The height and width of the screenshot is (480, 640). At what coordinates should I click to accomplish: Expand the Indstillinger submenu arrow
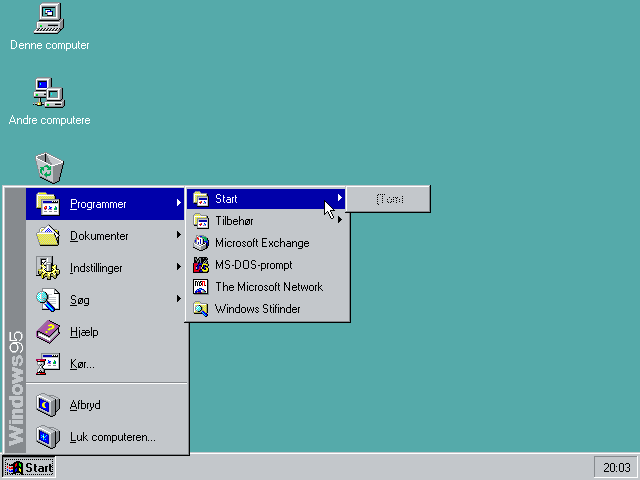pyautogui.click(x=179, y=267)
